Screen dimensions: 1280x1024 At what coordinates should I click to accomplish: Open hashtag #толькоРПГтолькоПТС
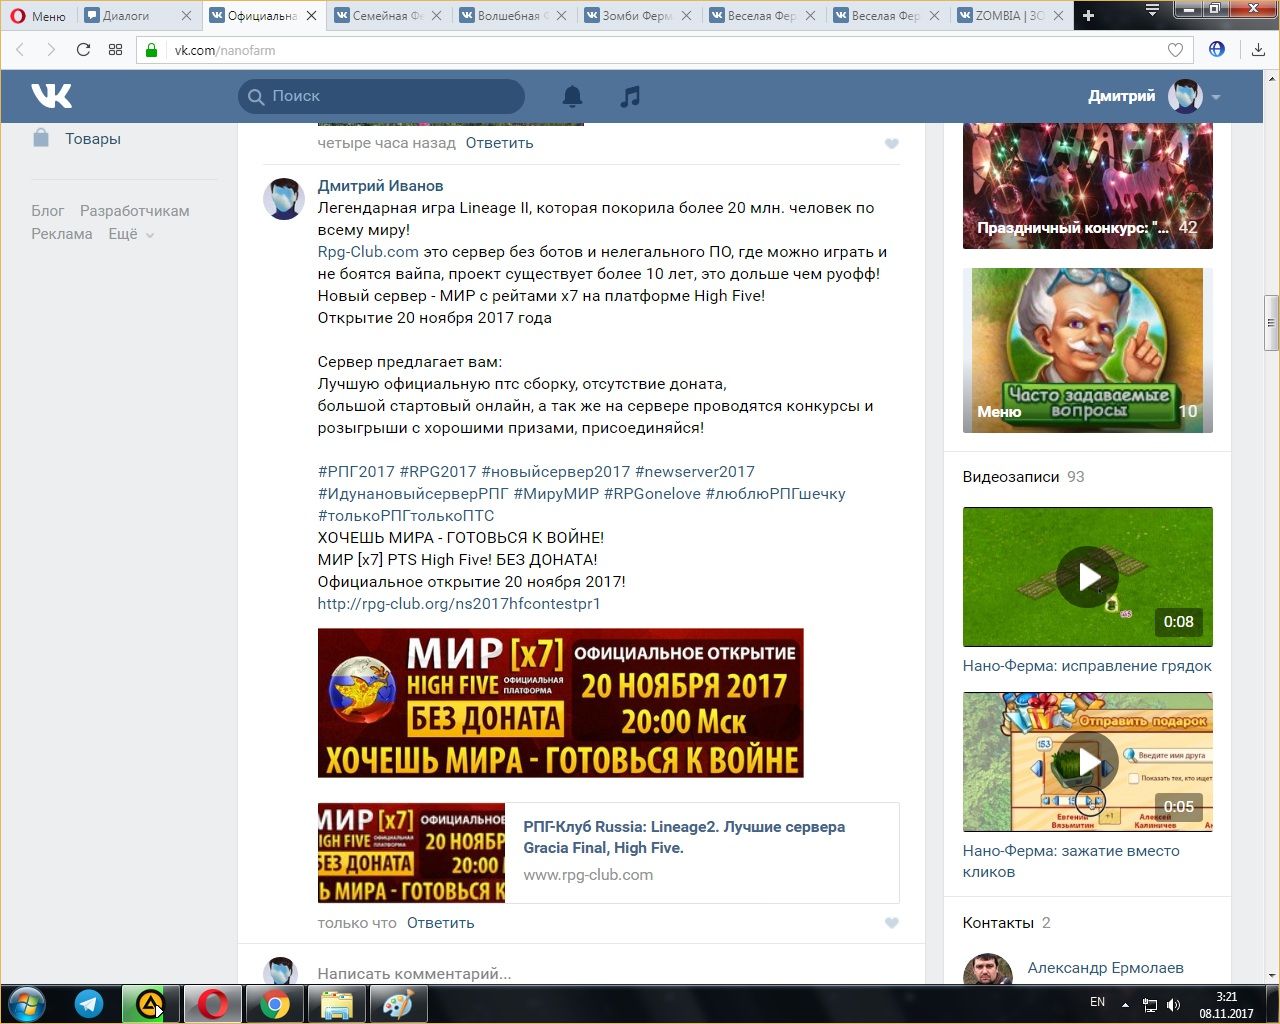pos(406,516)
